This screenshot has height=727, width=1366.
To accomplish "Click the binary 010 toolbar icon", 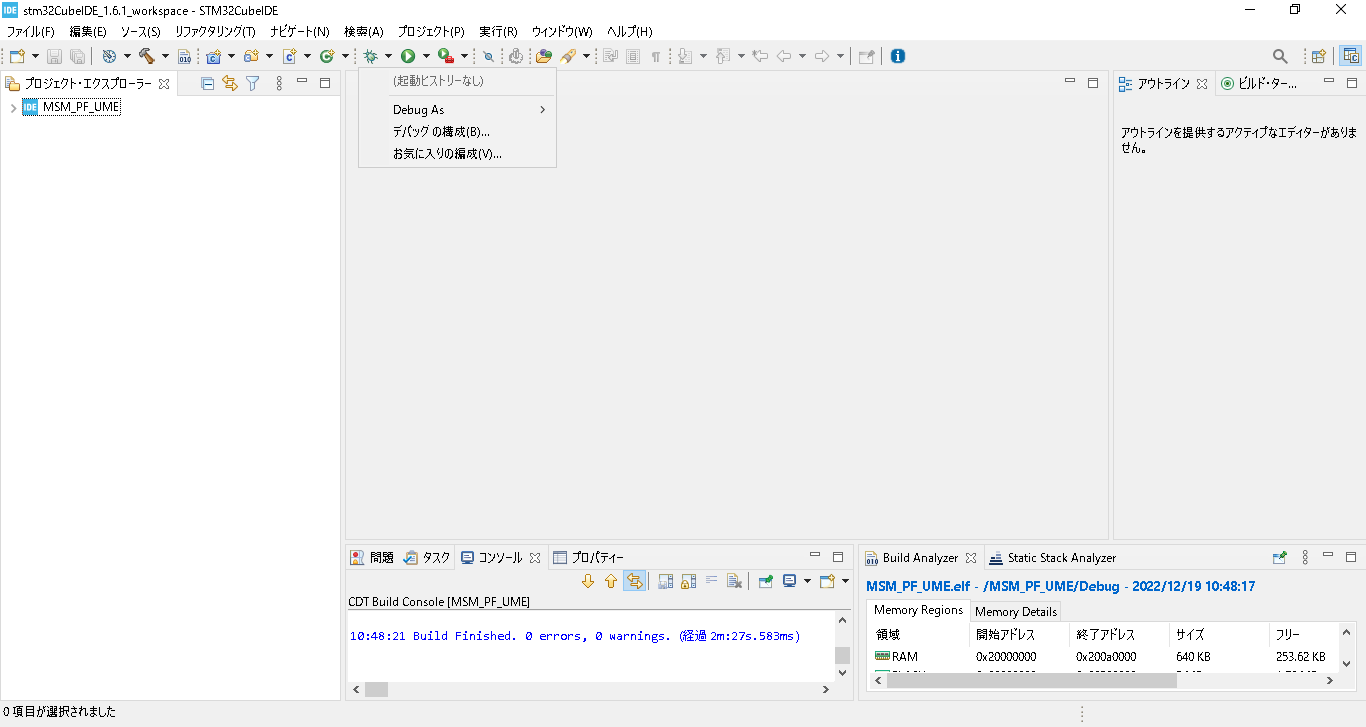I will (x=184, y=56).
